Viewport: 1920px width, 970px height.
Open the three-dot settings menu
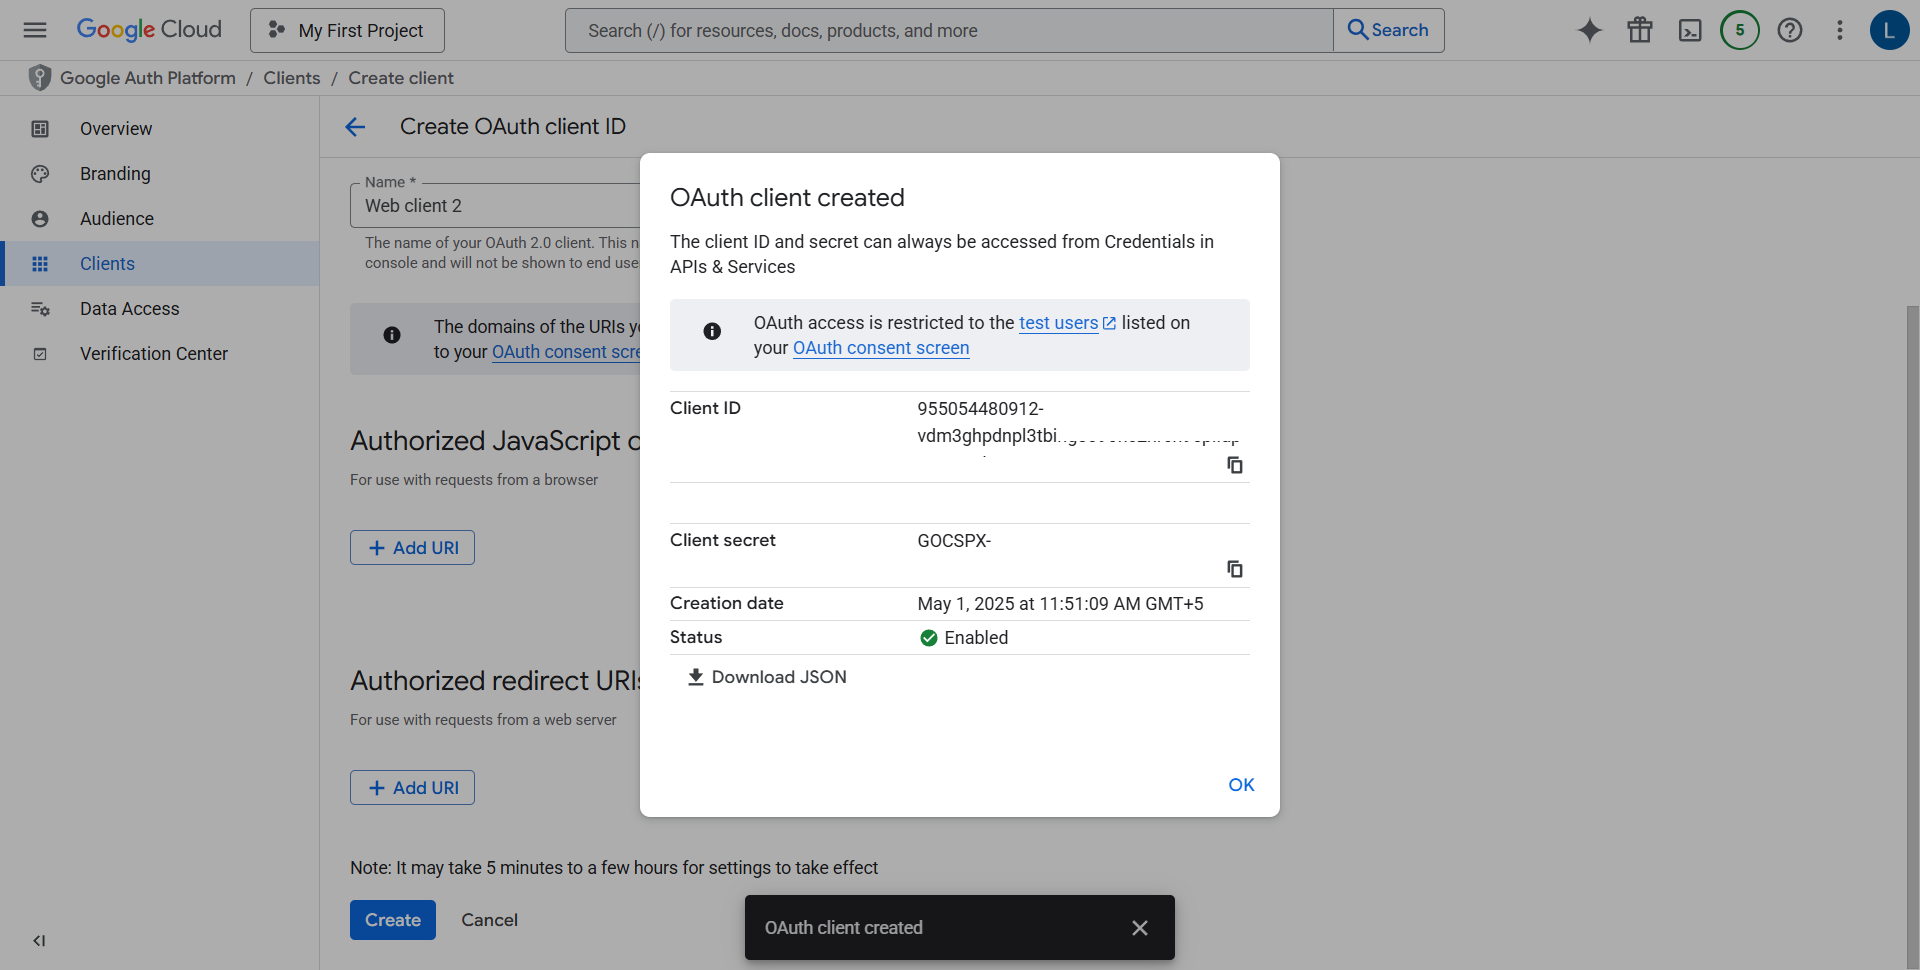click(1840, 30)
